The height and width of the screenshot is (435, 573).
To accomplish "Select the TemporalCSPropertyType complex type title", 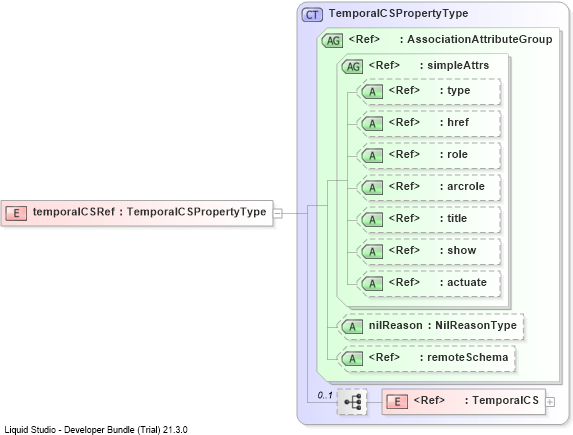I will tap(398, 13).
